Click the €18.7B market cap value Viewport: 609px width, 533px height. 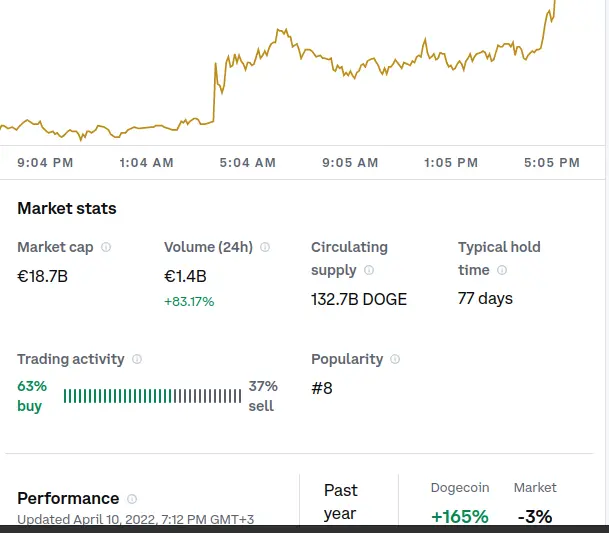(x=43, y=277)
